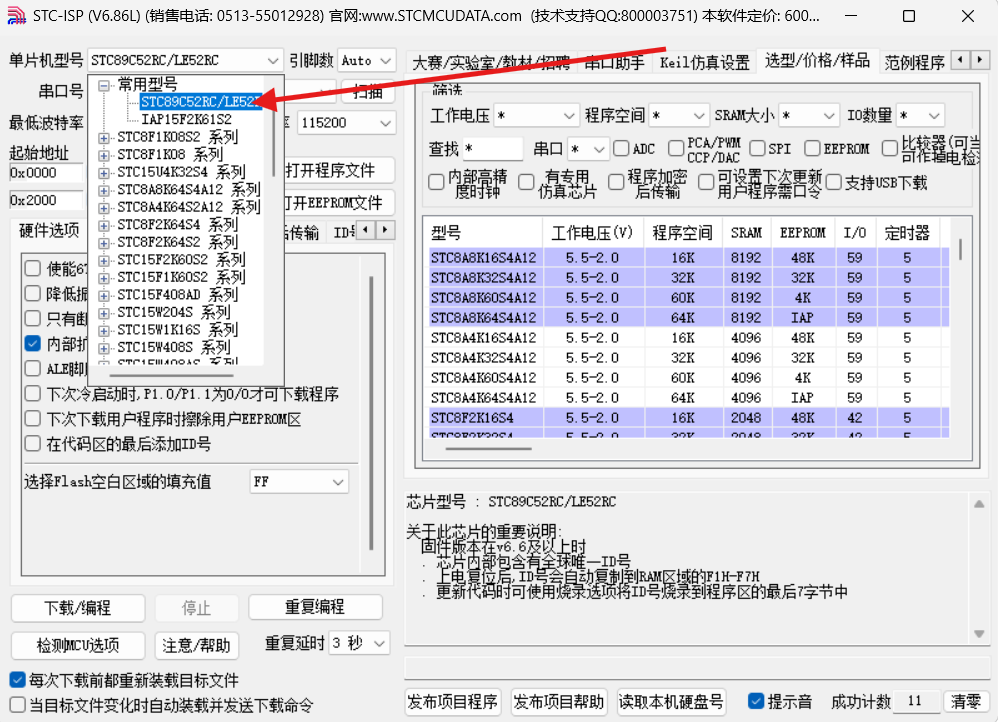This screenshot has width=998, height=722.
Task: Switch to the Keil仿真设置 tab
Action: [705, 62]
